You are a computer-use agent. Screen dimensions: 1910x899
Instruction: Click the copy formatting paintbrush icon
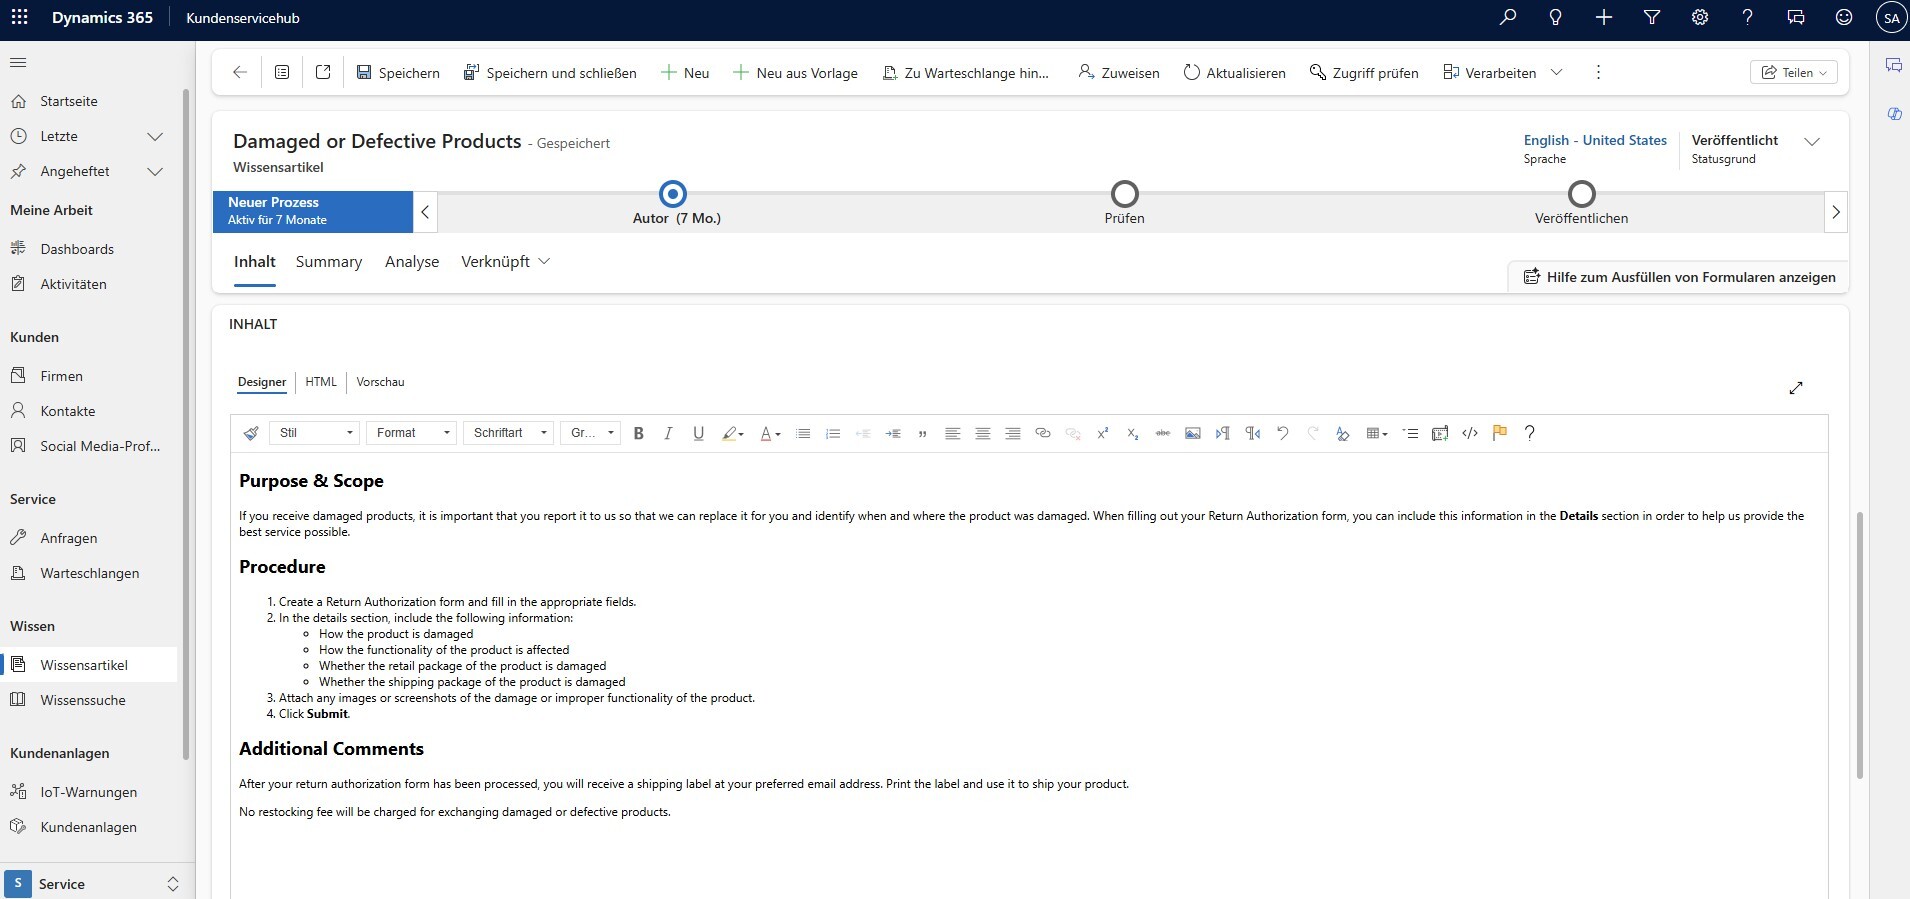click(251, 433)
